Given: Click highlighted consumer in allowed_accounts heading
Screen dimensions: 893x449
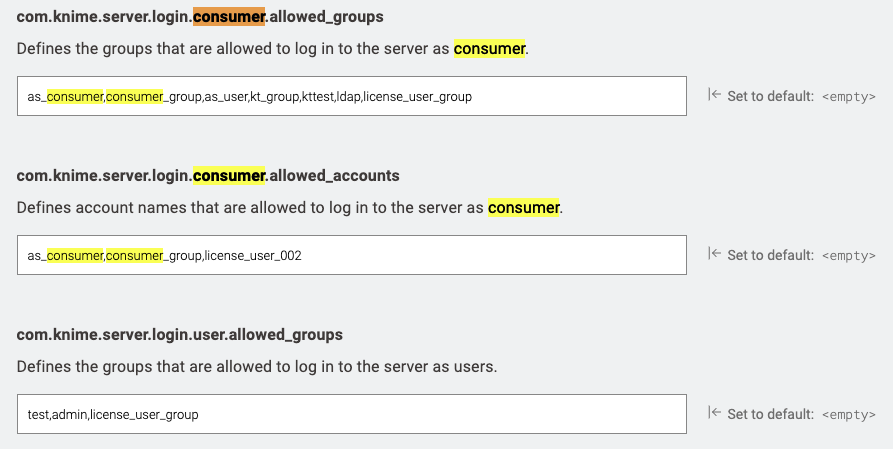Looking at the screenshot, I should tap(229, 175).
